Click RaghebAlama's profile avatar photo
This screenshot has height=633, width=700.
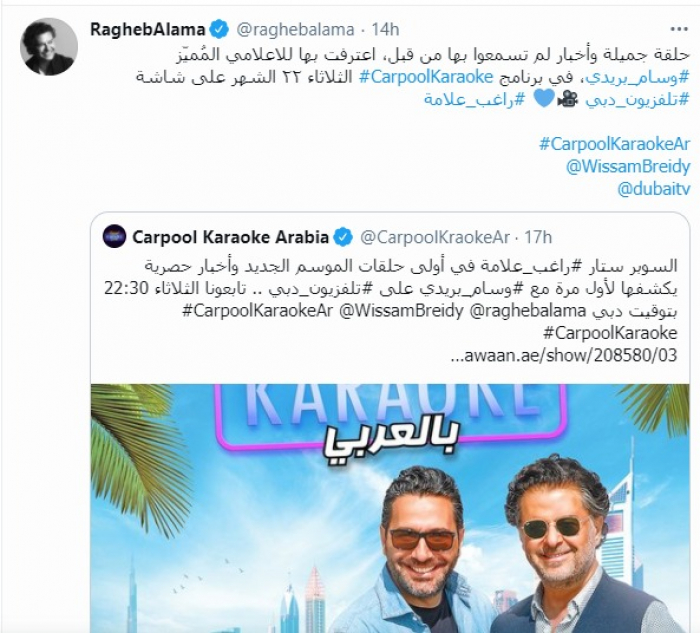[49, 47]
